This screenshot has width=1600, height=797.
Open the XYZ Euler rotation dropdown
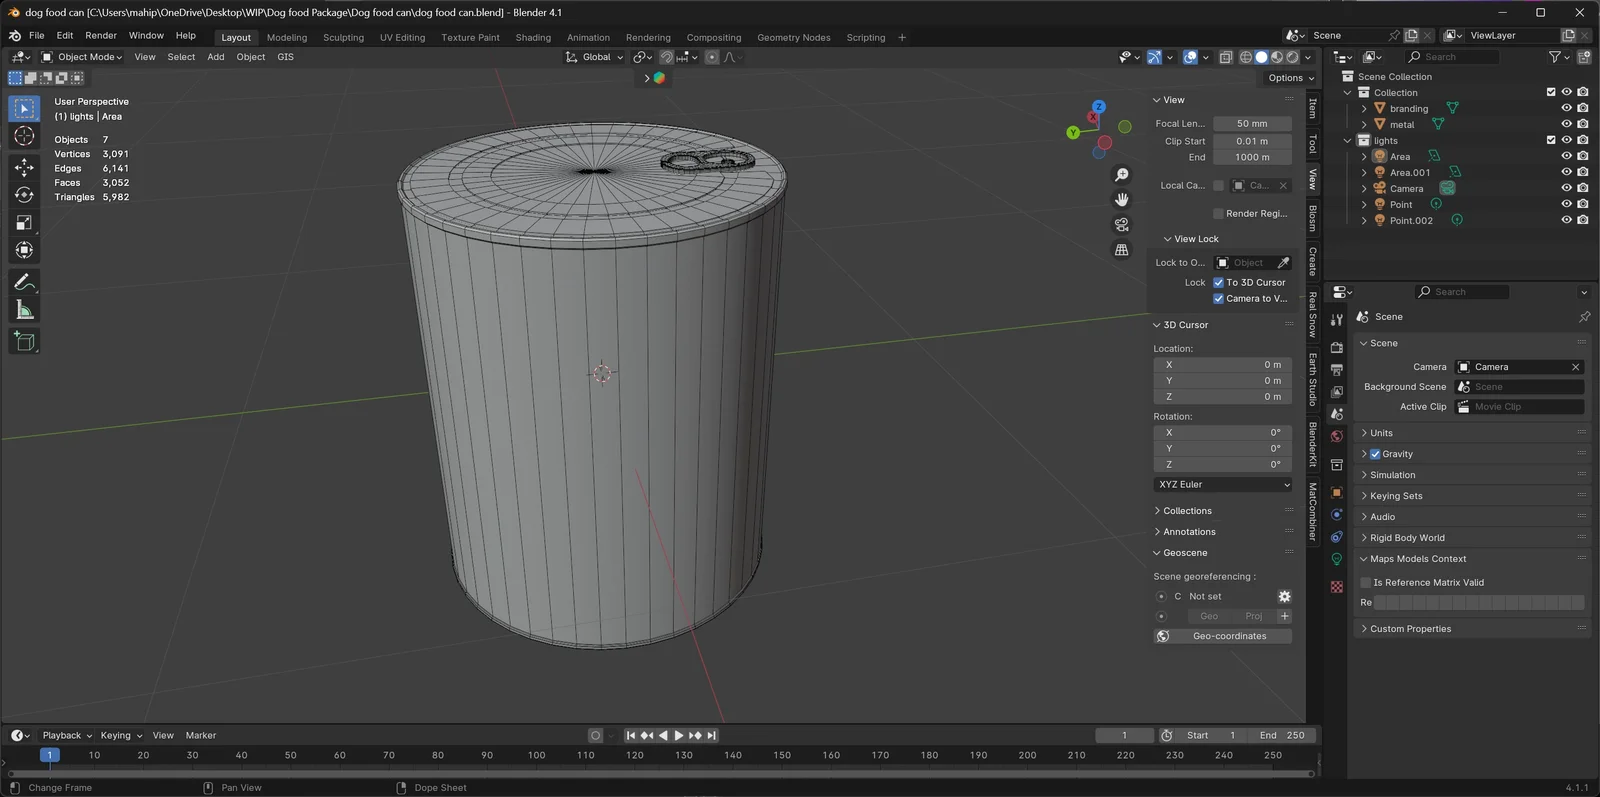(x=1223, y=485)
